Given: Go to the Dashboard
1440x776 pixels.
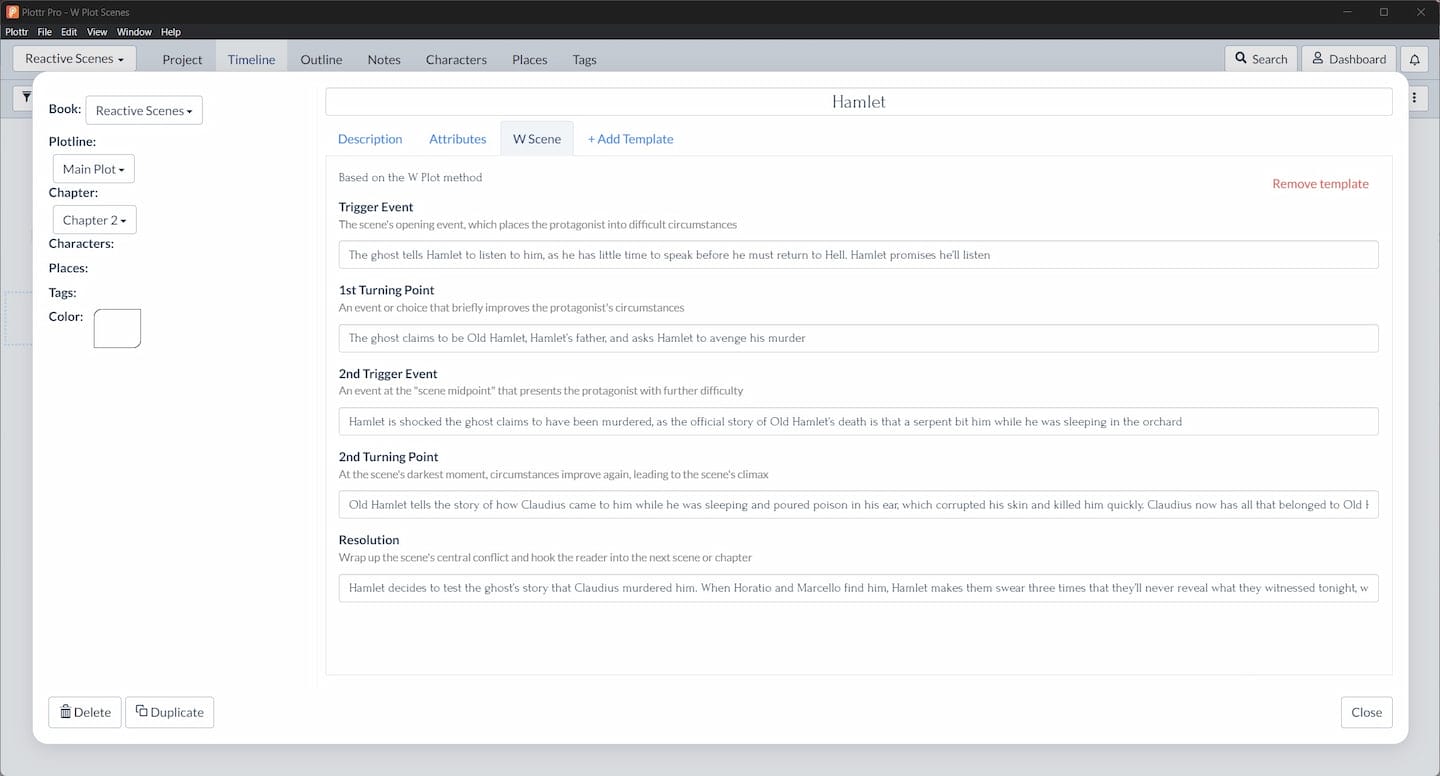Looking at the screenshot, I should [x=1348, y=59].
